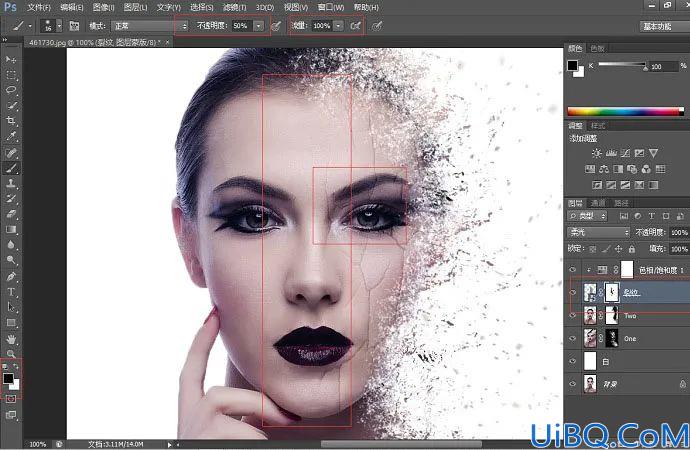Select the Healing Brush tool
690x450 pixels.
(11, 153)
